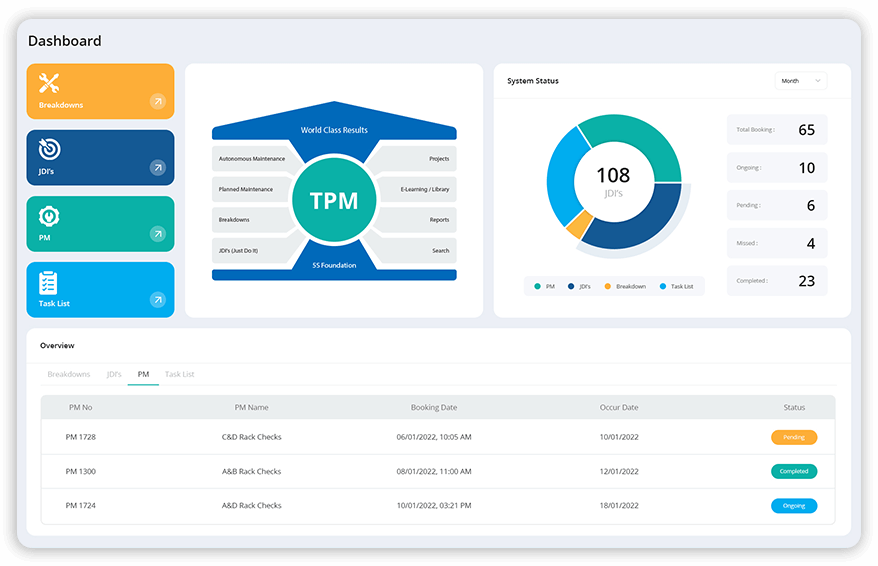Open Task List via its arrow icon
This screenshot has height=566, width=878.
click(x=157, y=300)
